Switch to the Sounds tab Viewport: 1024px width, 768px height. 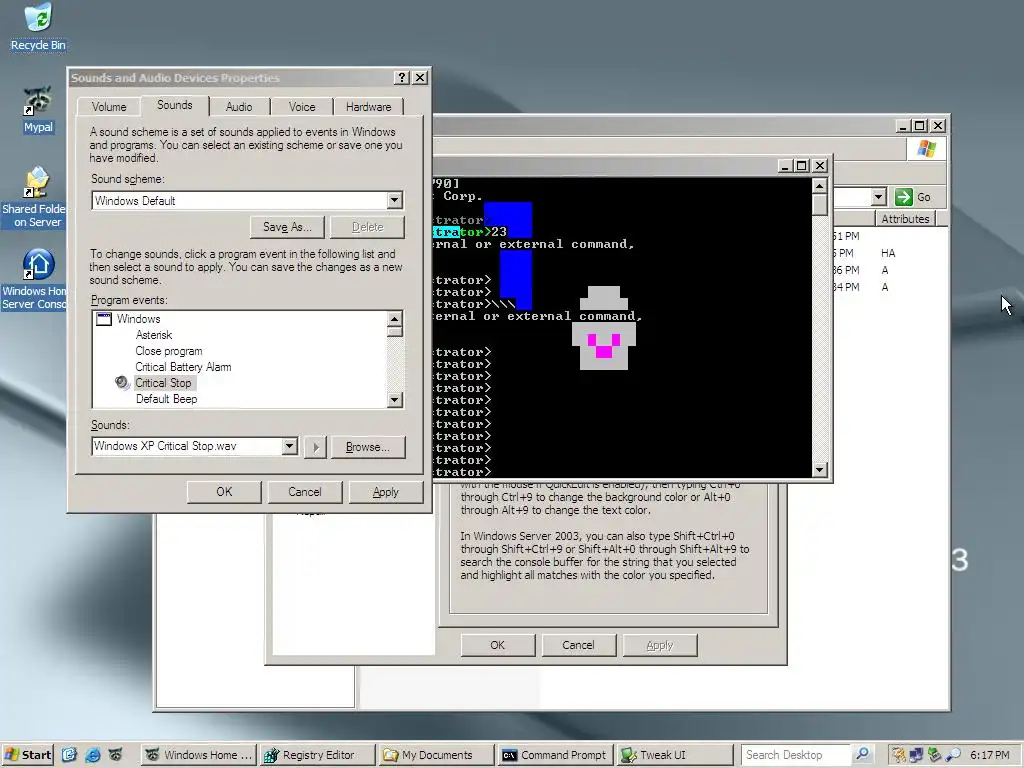coord(174,105)
